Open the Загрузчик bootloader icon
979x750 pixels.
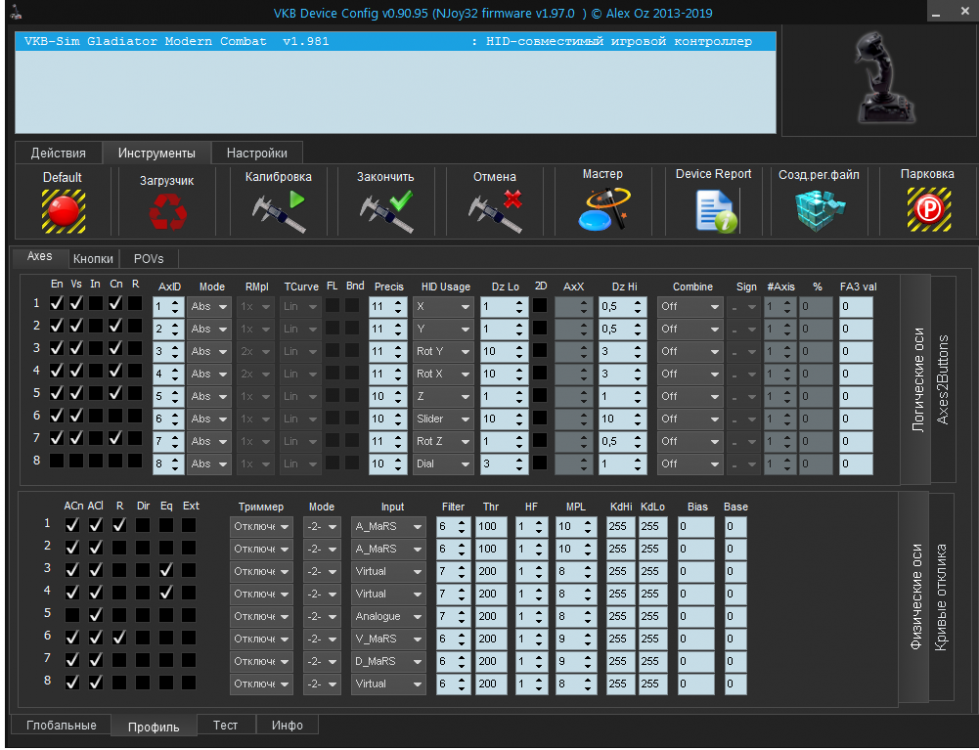point(166,211)
